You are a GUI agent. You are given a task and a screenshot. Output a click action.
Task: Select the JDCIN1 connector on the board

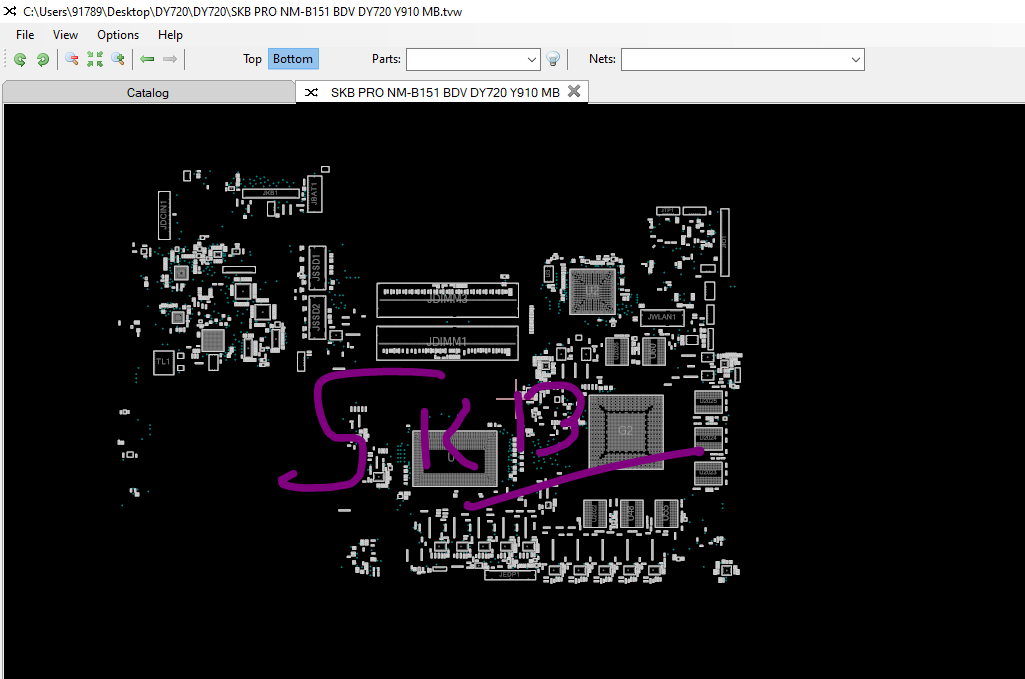click(164, 215)
